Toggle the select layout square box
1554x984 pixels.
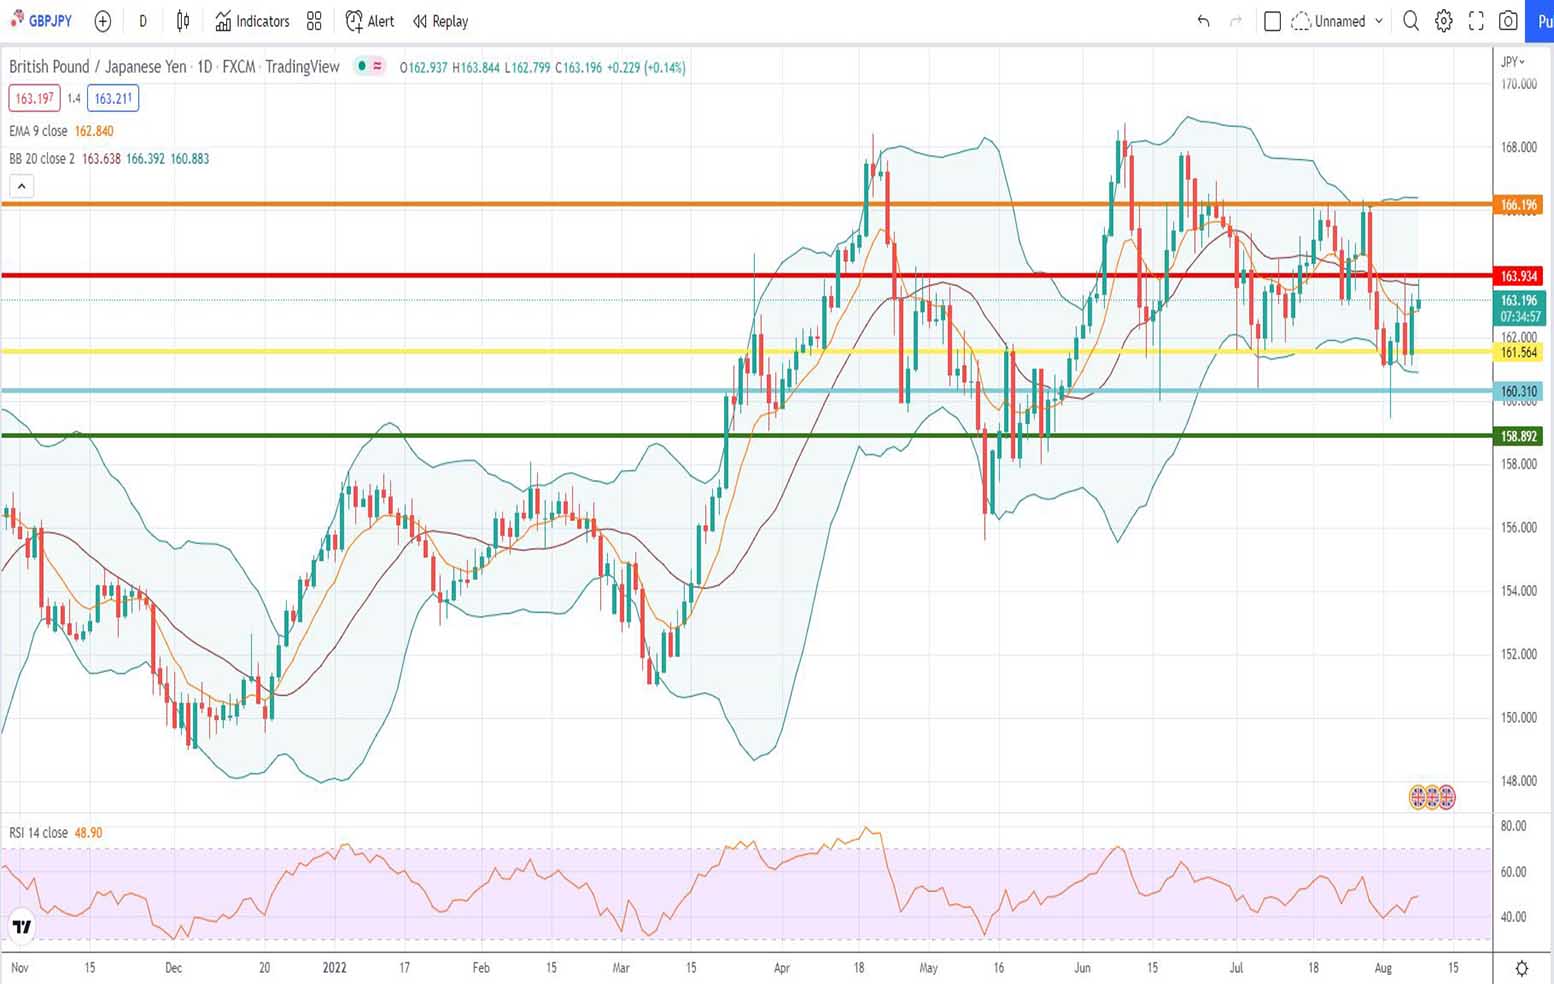tap(1272, 21)
